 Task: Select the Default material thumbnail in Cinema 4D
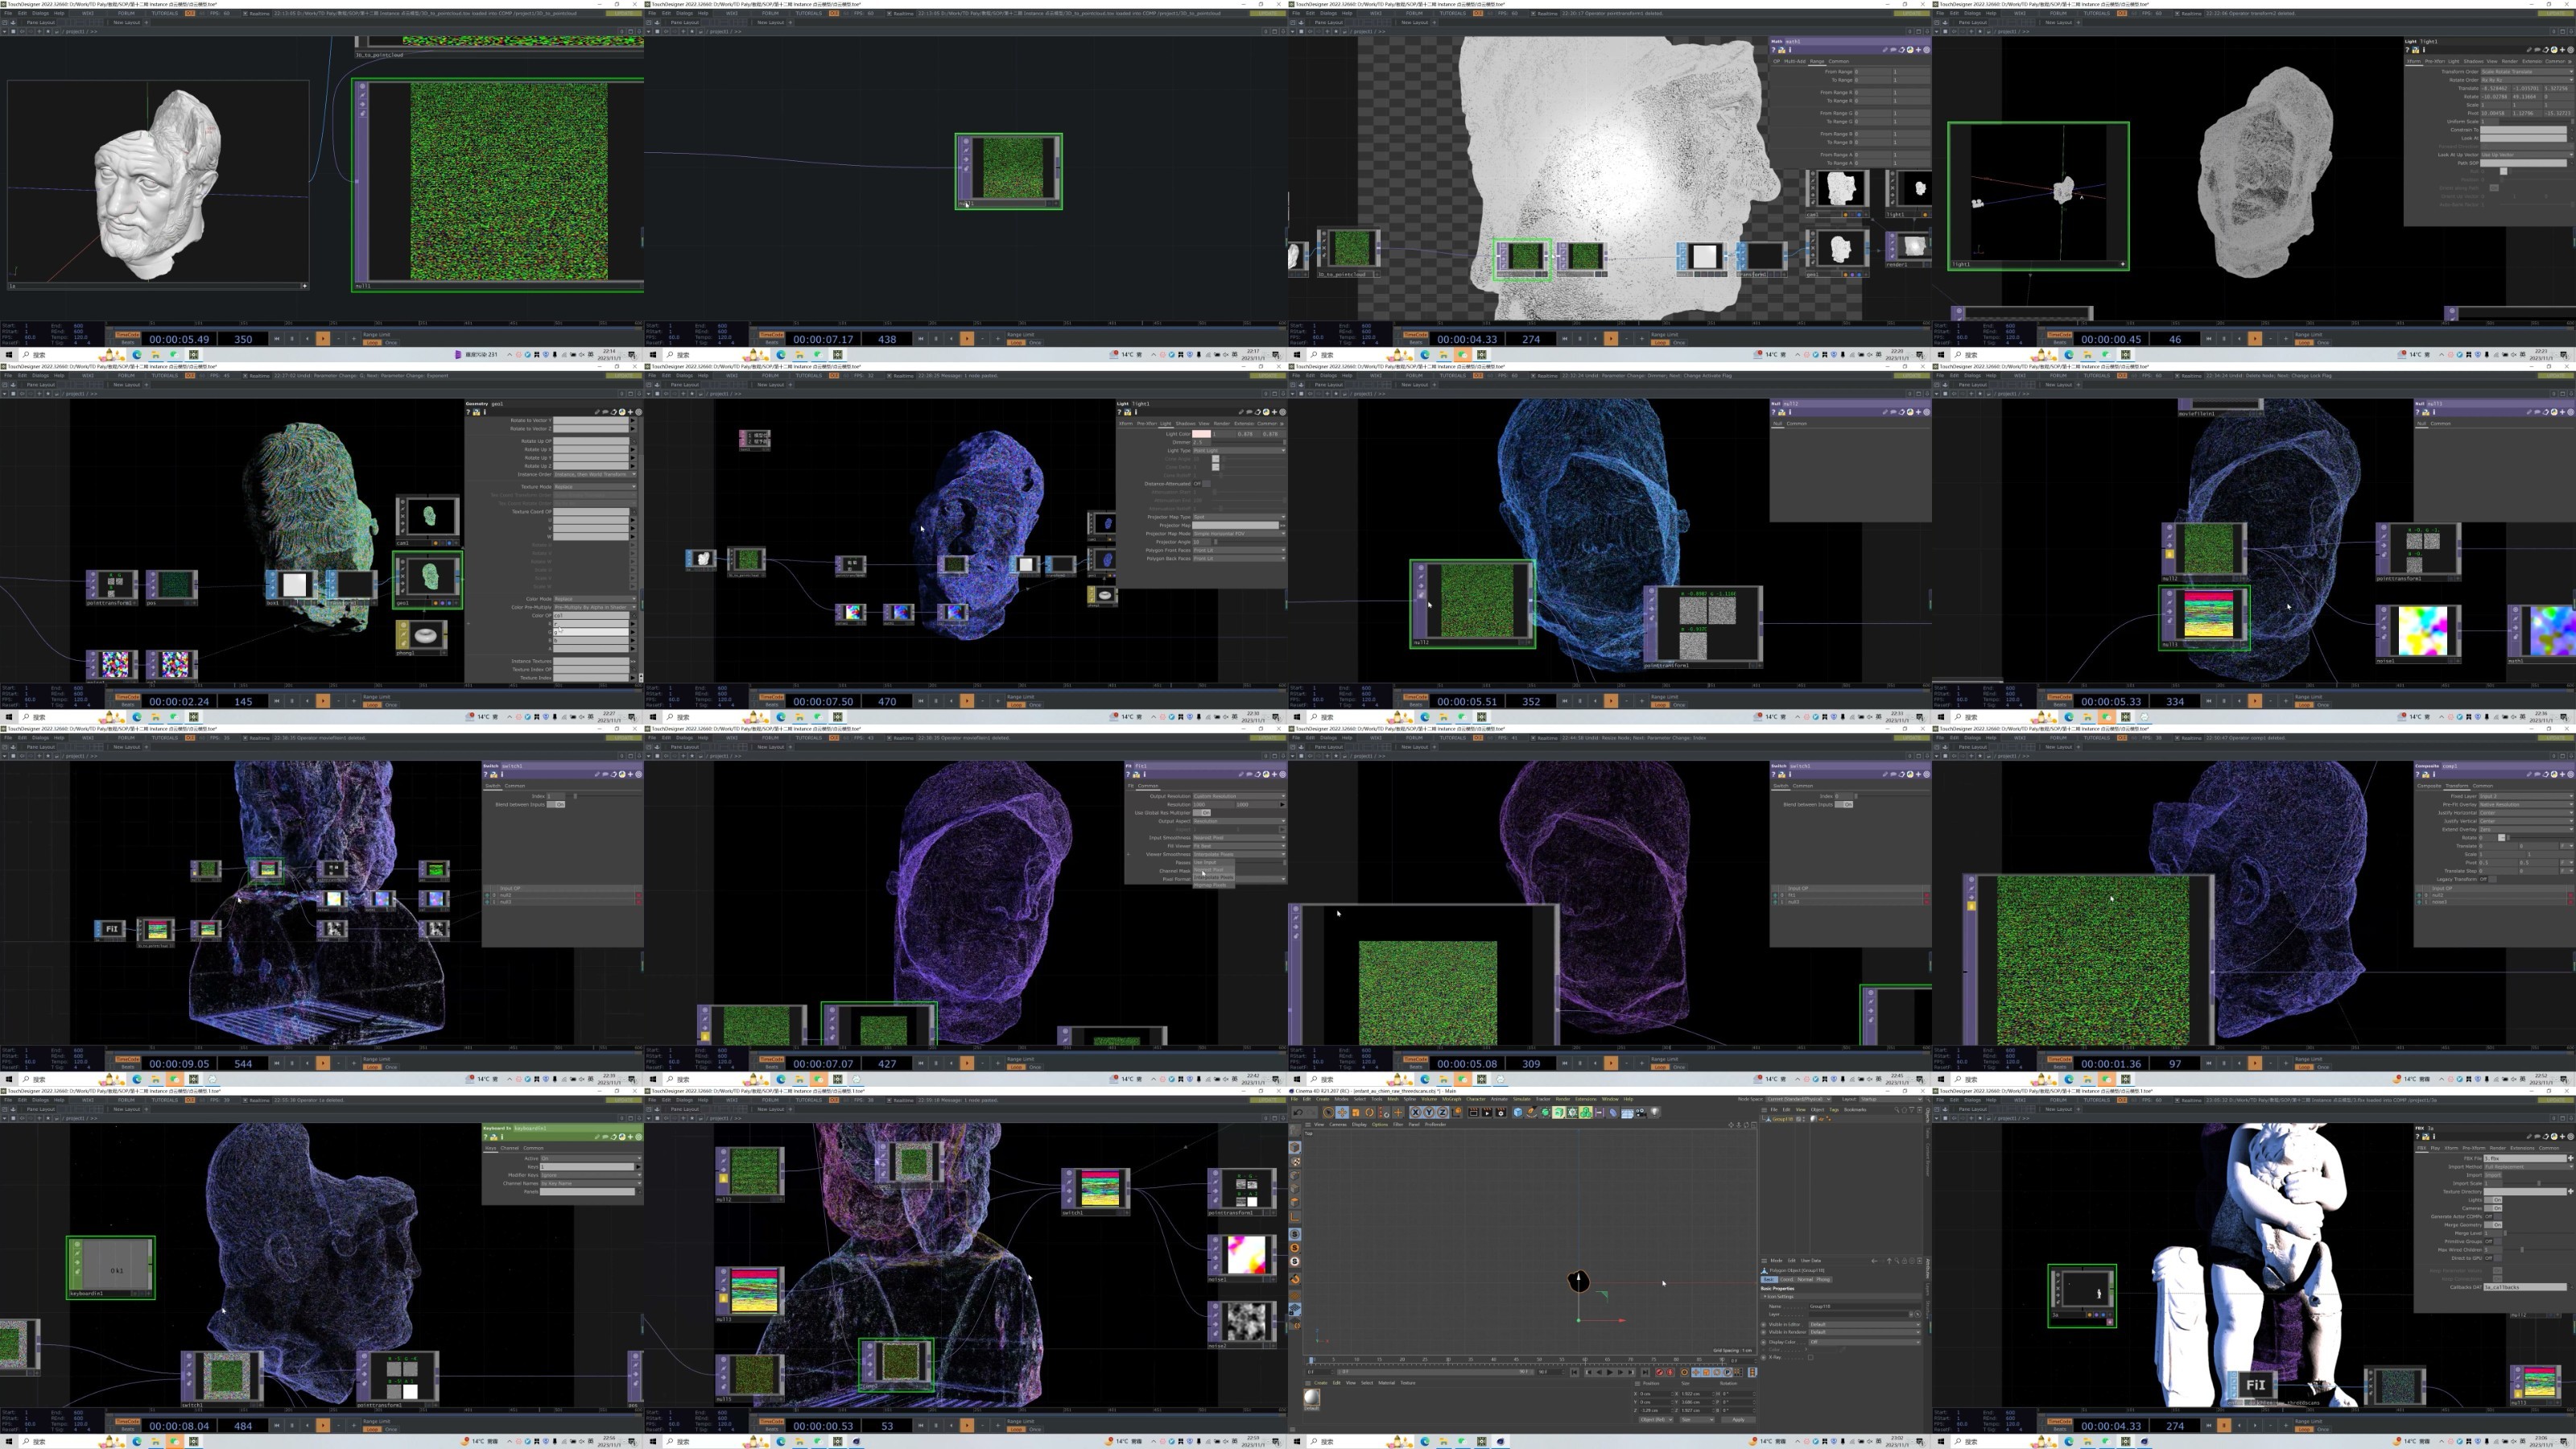(1312, 1397)
